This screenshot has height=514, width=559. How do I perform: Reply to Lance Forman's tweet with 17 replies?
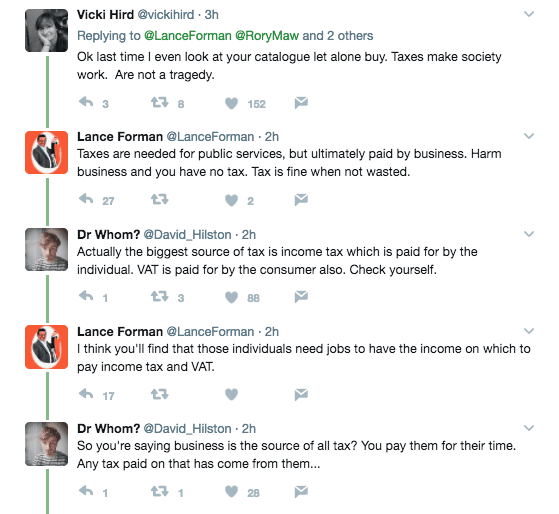coord(86,394)
